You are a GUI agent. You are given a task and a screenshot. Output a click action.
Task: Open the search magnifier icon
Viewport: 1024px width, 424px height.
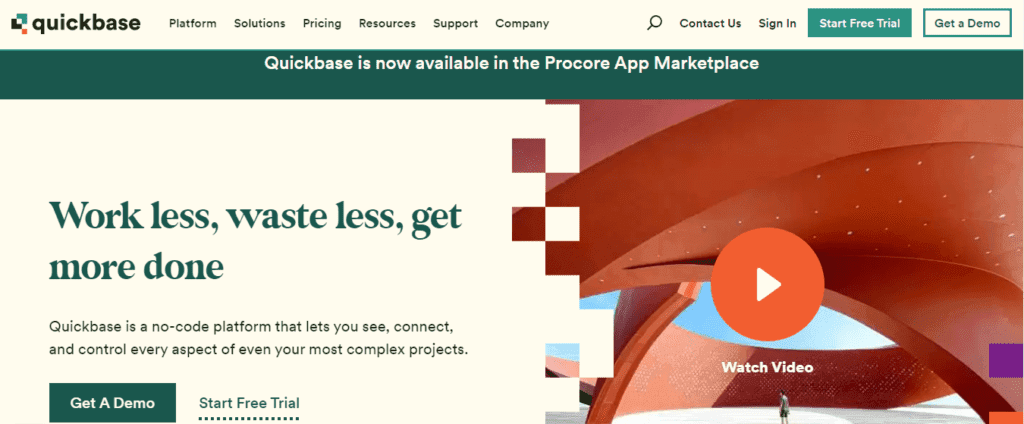(655, 23)
